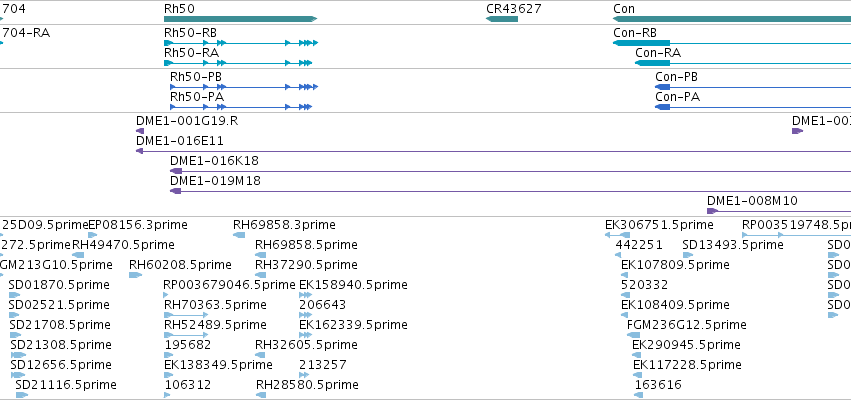Select the Con-RA transcript label

coord(658,53)
